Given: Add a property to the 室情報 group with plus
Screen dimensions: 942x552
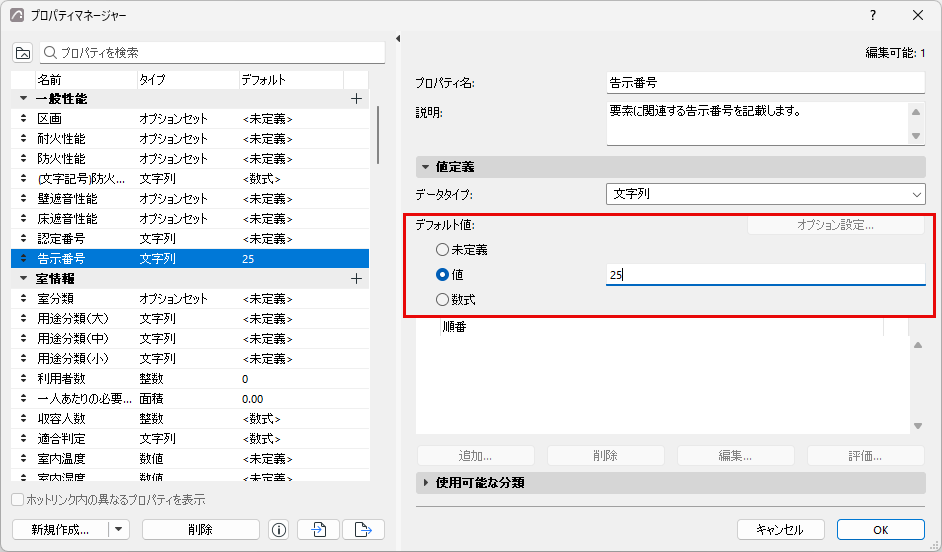Looking at the screenshot, I should point(356,279).
